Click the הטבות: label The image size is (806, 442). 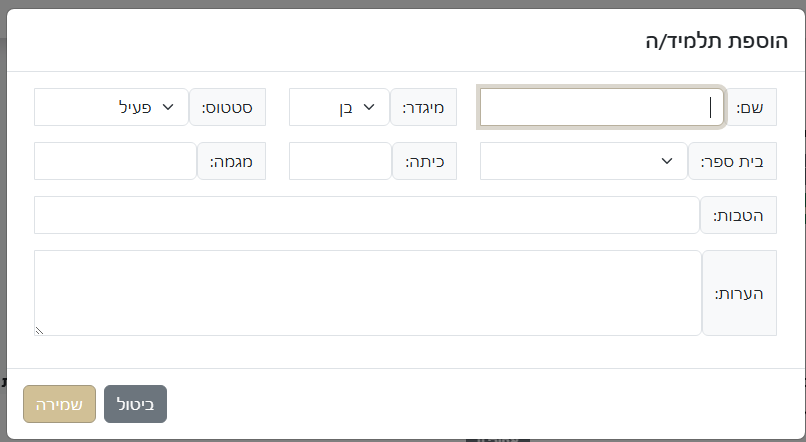pyautogui.click(x=738, y=215)
